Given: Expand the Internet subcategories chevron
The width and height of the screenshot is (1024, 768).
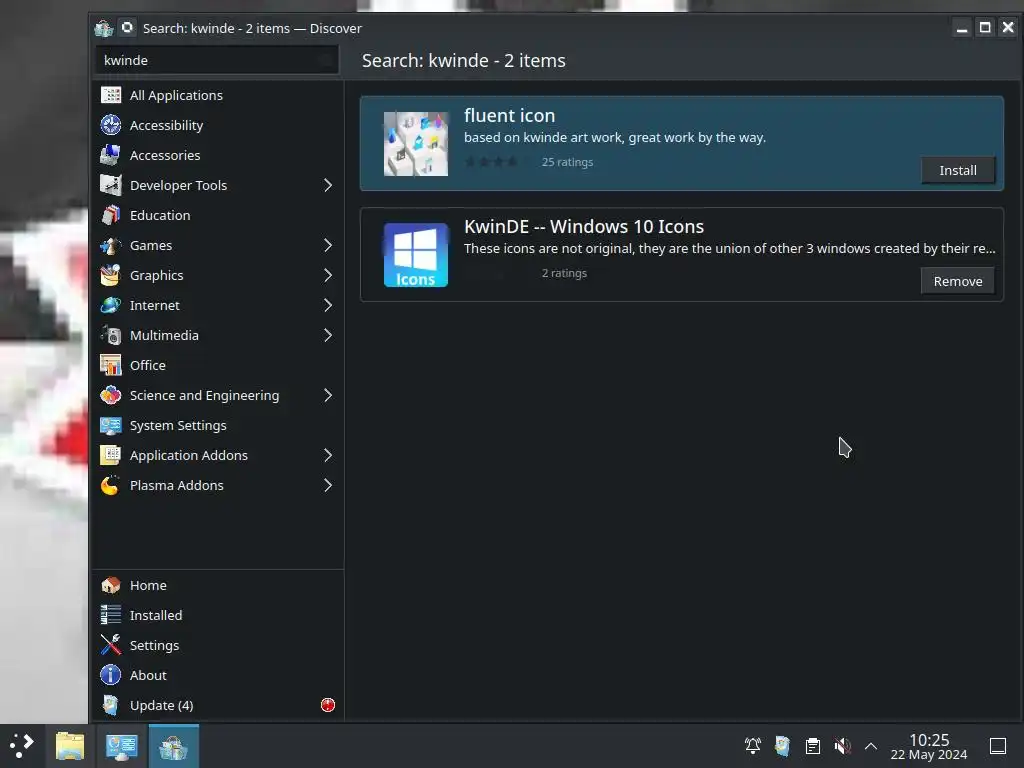Looking at the screenshot, I should [328, 305].
